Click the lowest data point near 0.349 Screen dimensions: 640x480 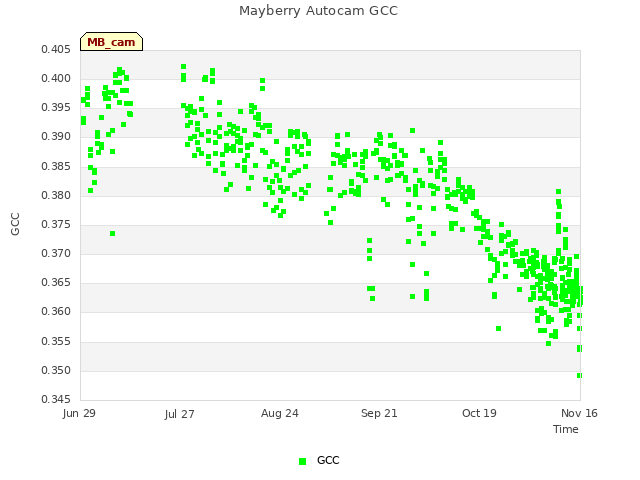pyautogui.click(x=579, y=376)
